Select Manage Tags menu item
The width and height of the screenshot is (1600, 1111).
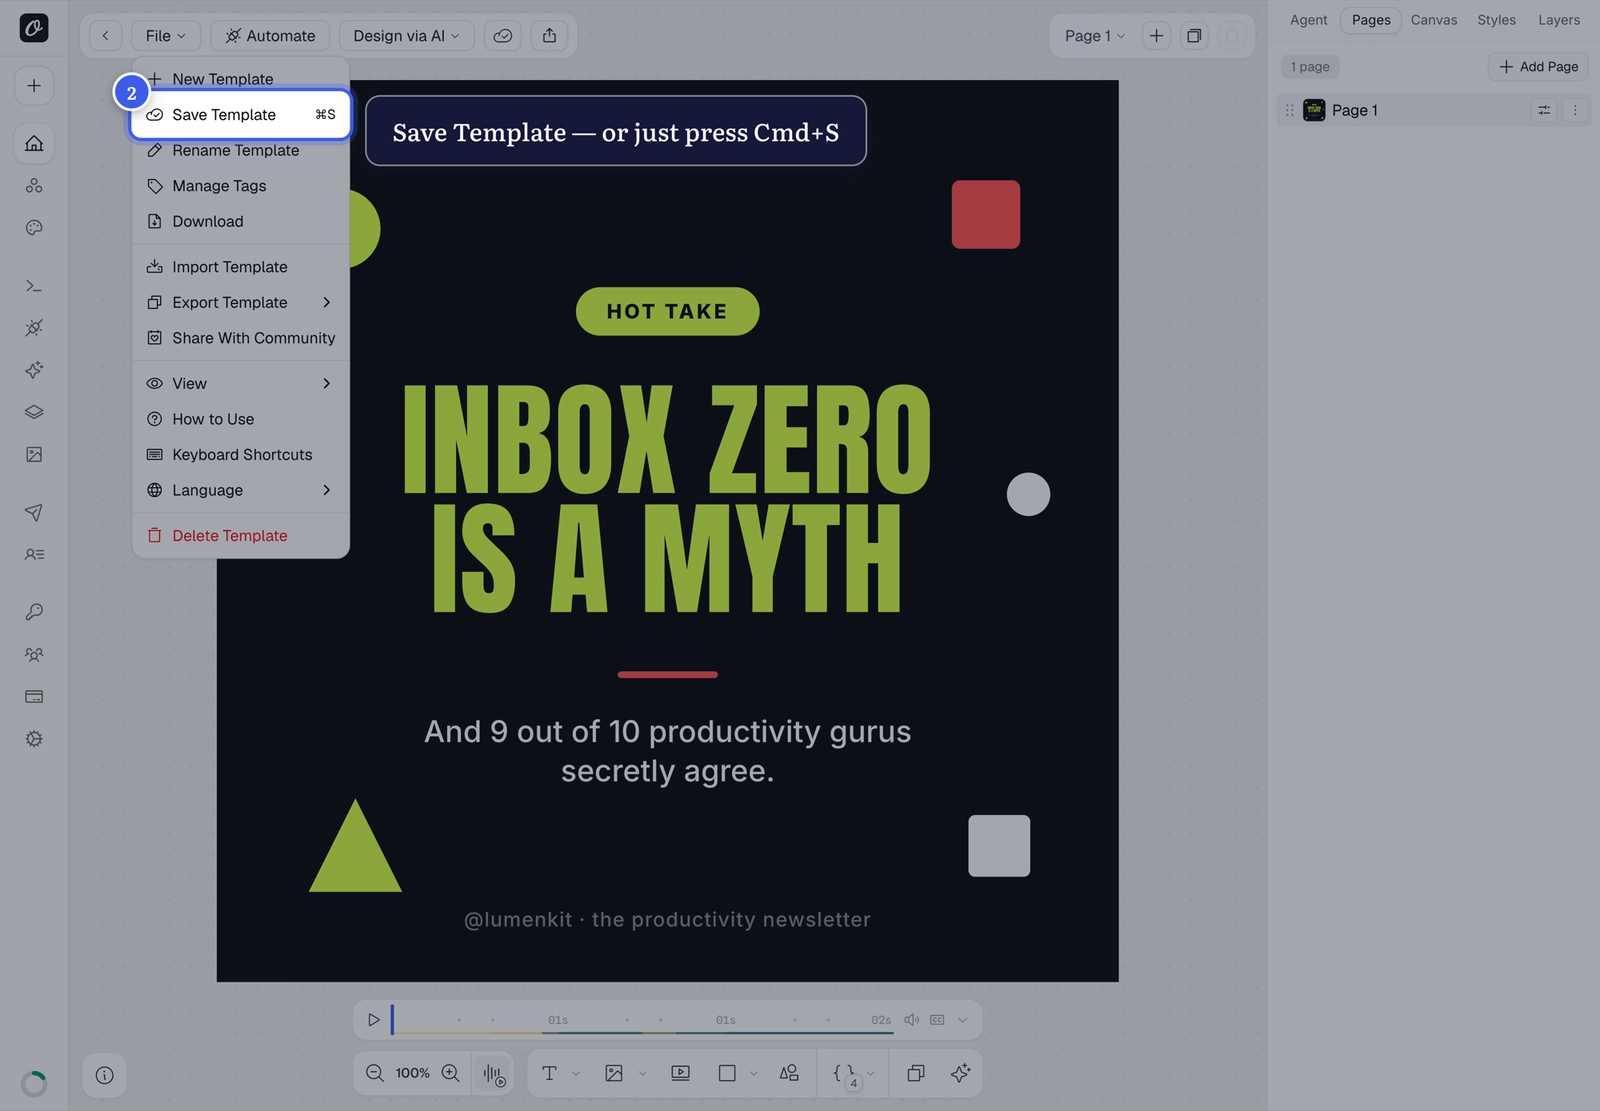pyautogui.click(x=241, y=186)
